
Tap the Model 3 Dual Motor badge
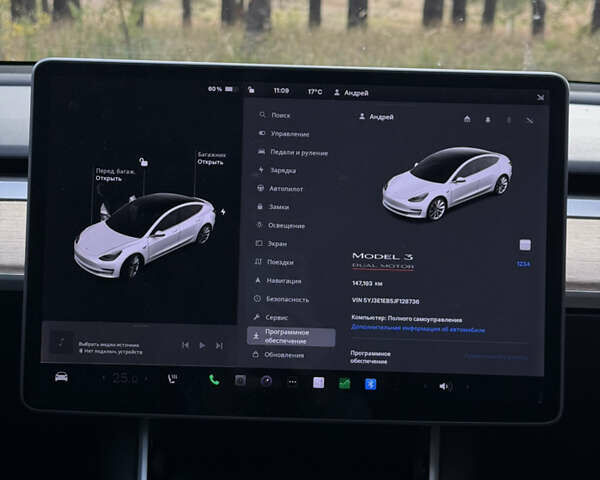pos(383,261)
